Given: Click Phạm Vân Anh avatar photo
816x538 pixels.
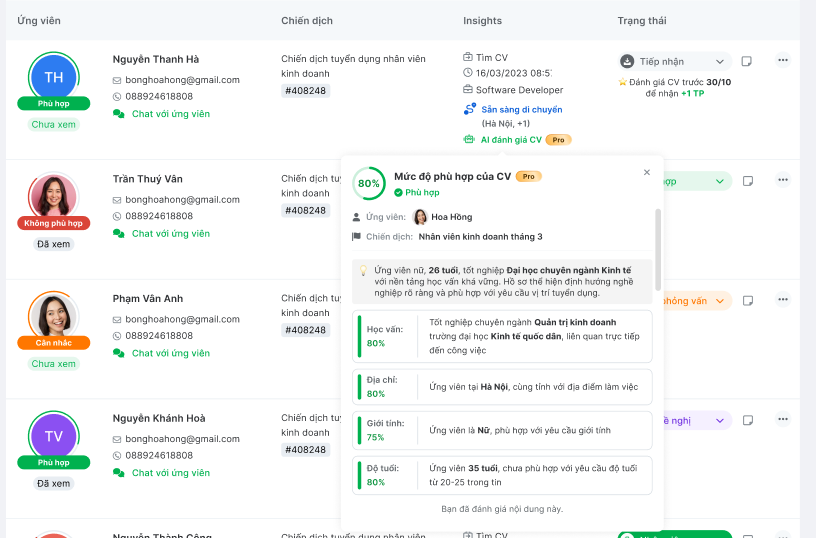Looking at the screenshot, I should 54,316.
